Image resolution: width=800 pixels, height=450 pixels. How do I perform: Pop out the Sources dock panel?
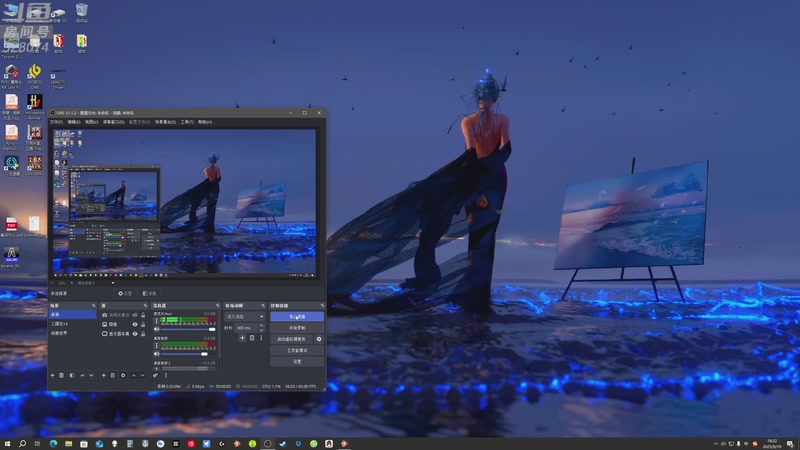[x=145, y=306]
